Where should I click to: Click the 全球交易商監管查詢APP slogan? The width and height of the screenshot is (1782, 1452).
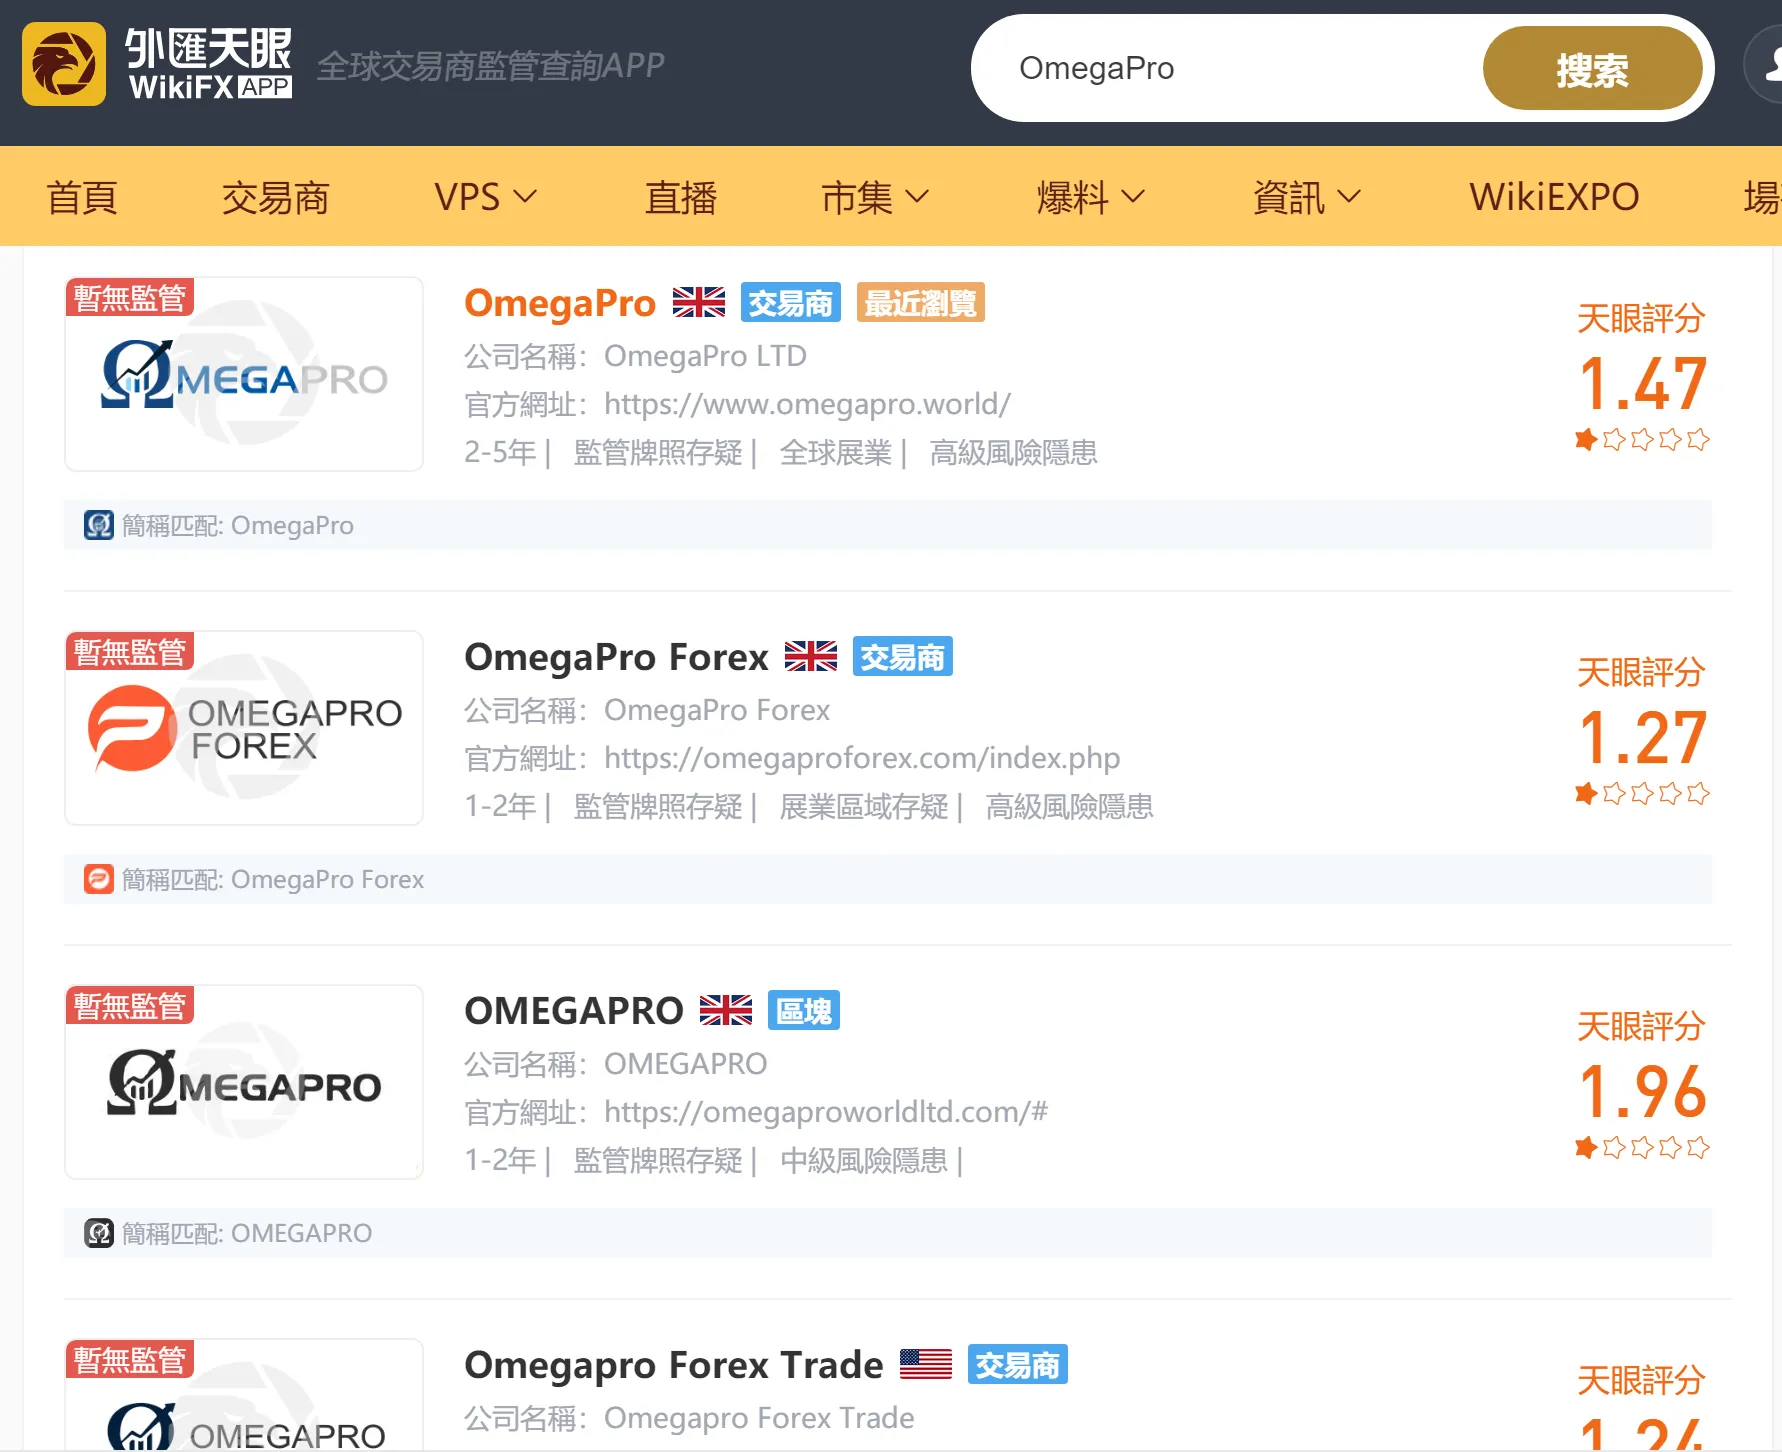(491, 66)
